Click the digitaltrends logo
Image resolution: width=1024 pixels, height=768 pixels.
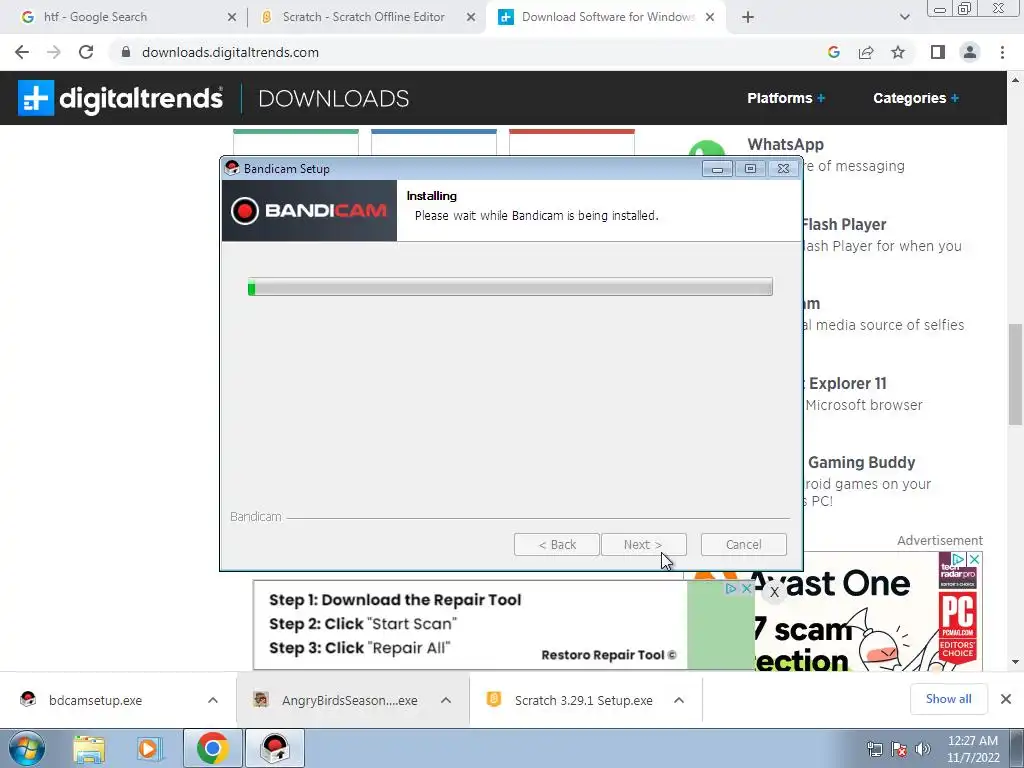120,98
